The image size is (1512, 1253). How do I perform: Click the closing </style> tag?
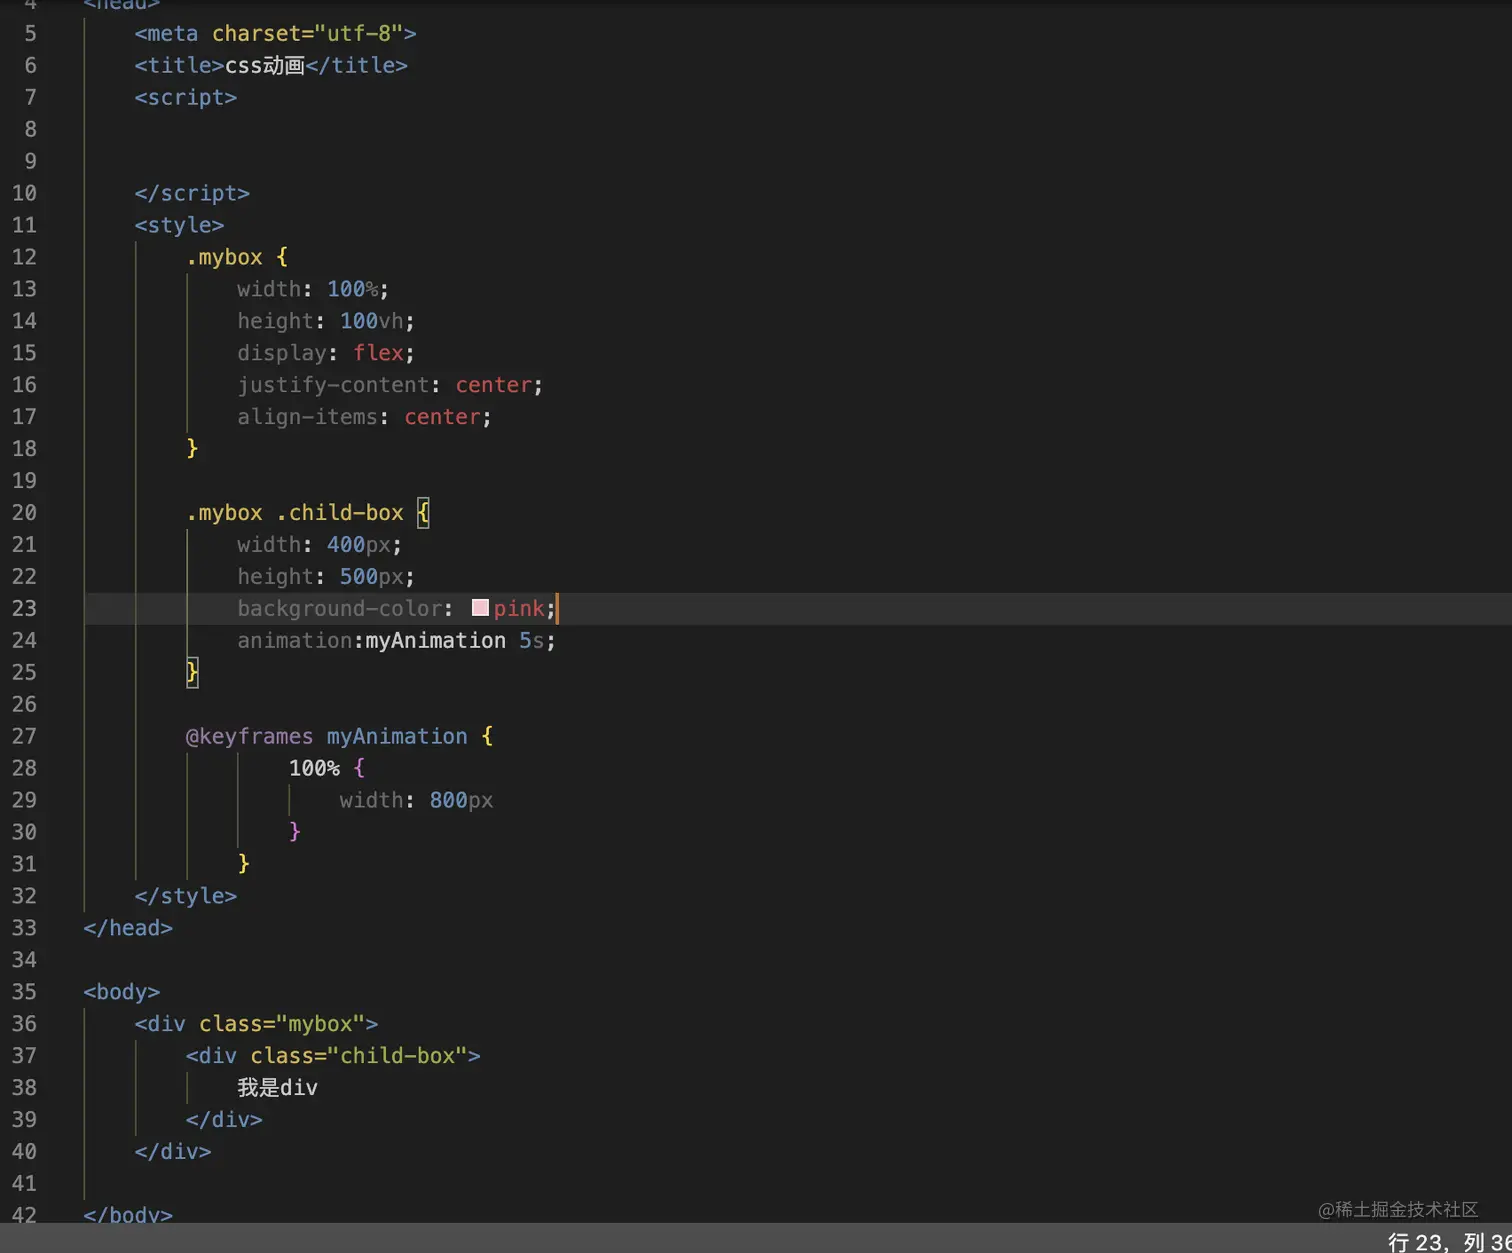click(186, 896)
